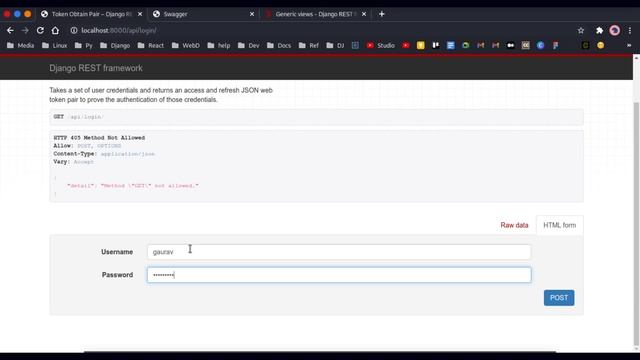Open the yellow smiley bookmark icon
The image size is (640, 360).
click(x=600, y=45)
